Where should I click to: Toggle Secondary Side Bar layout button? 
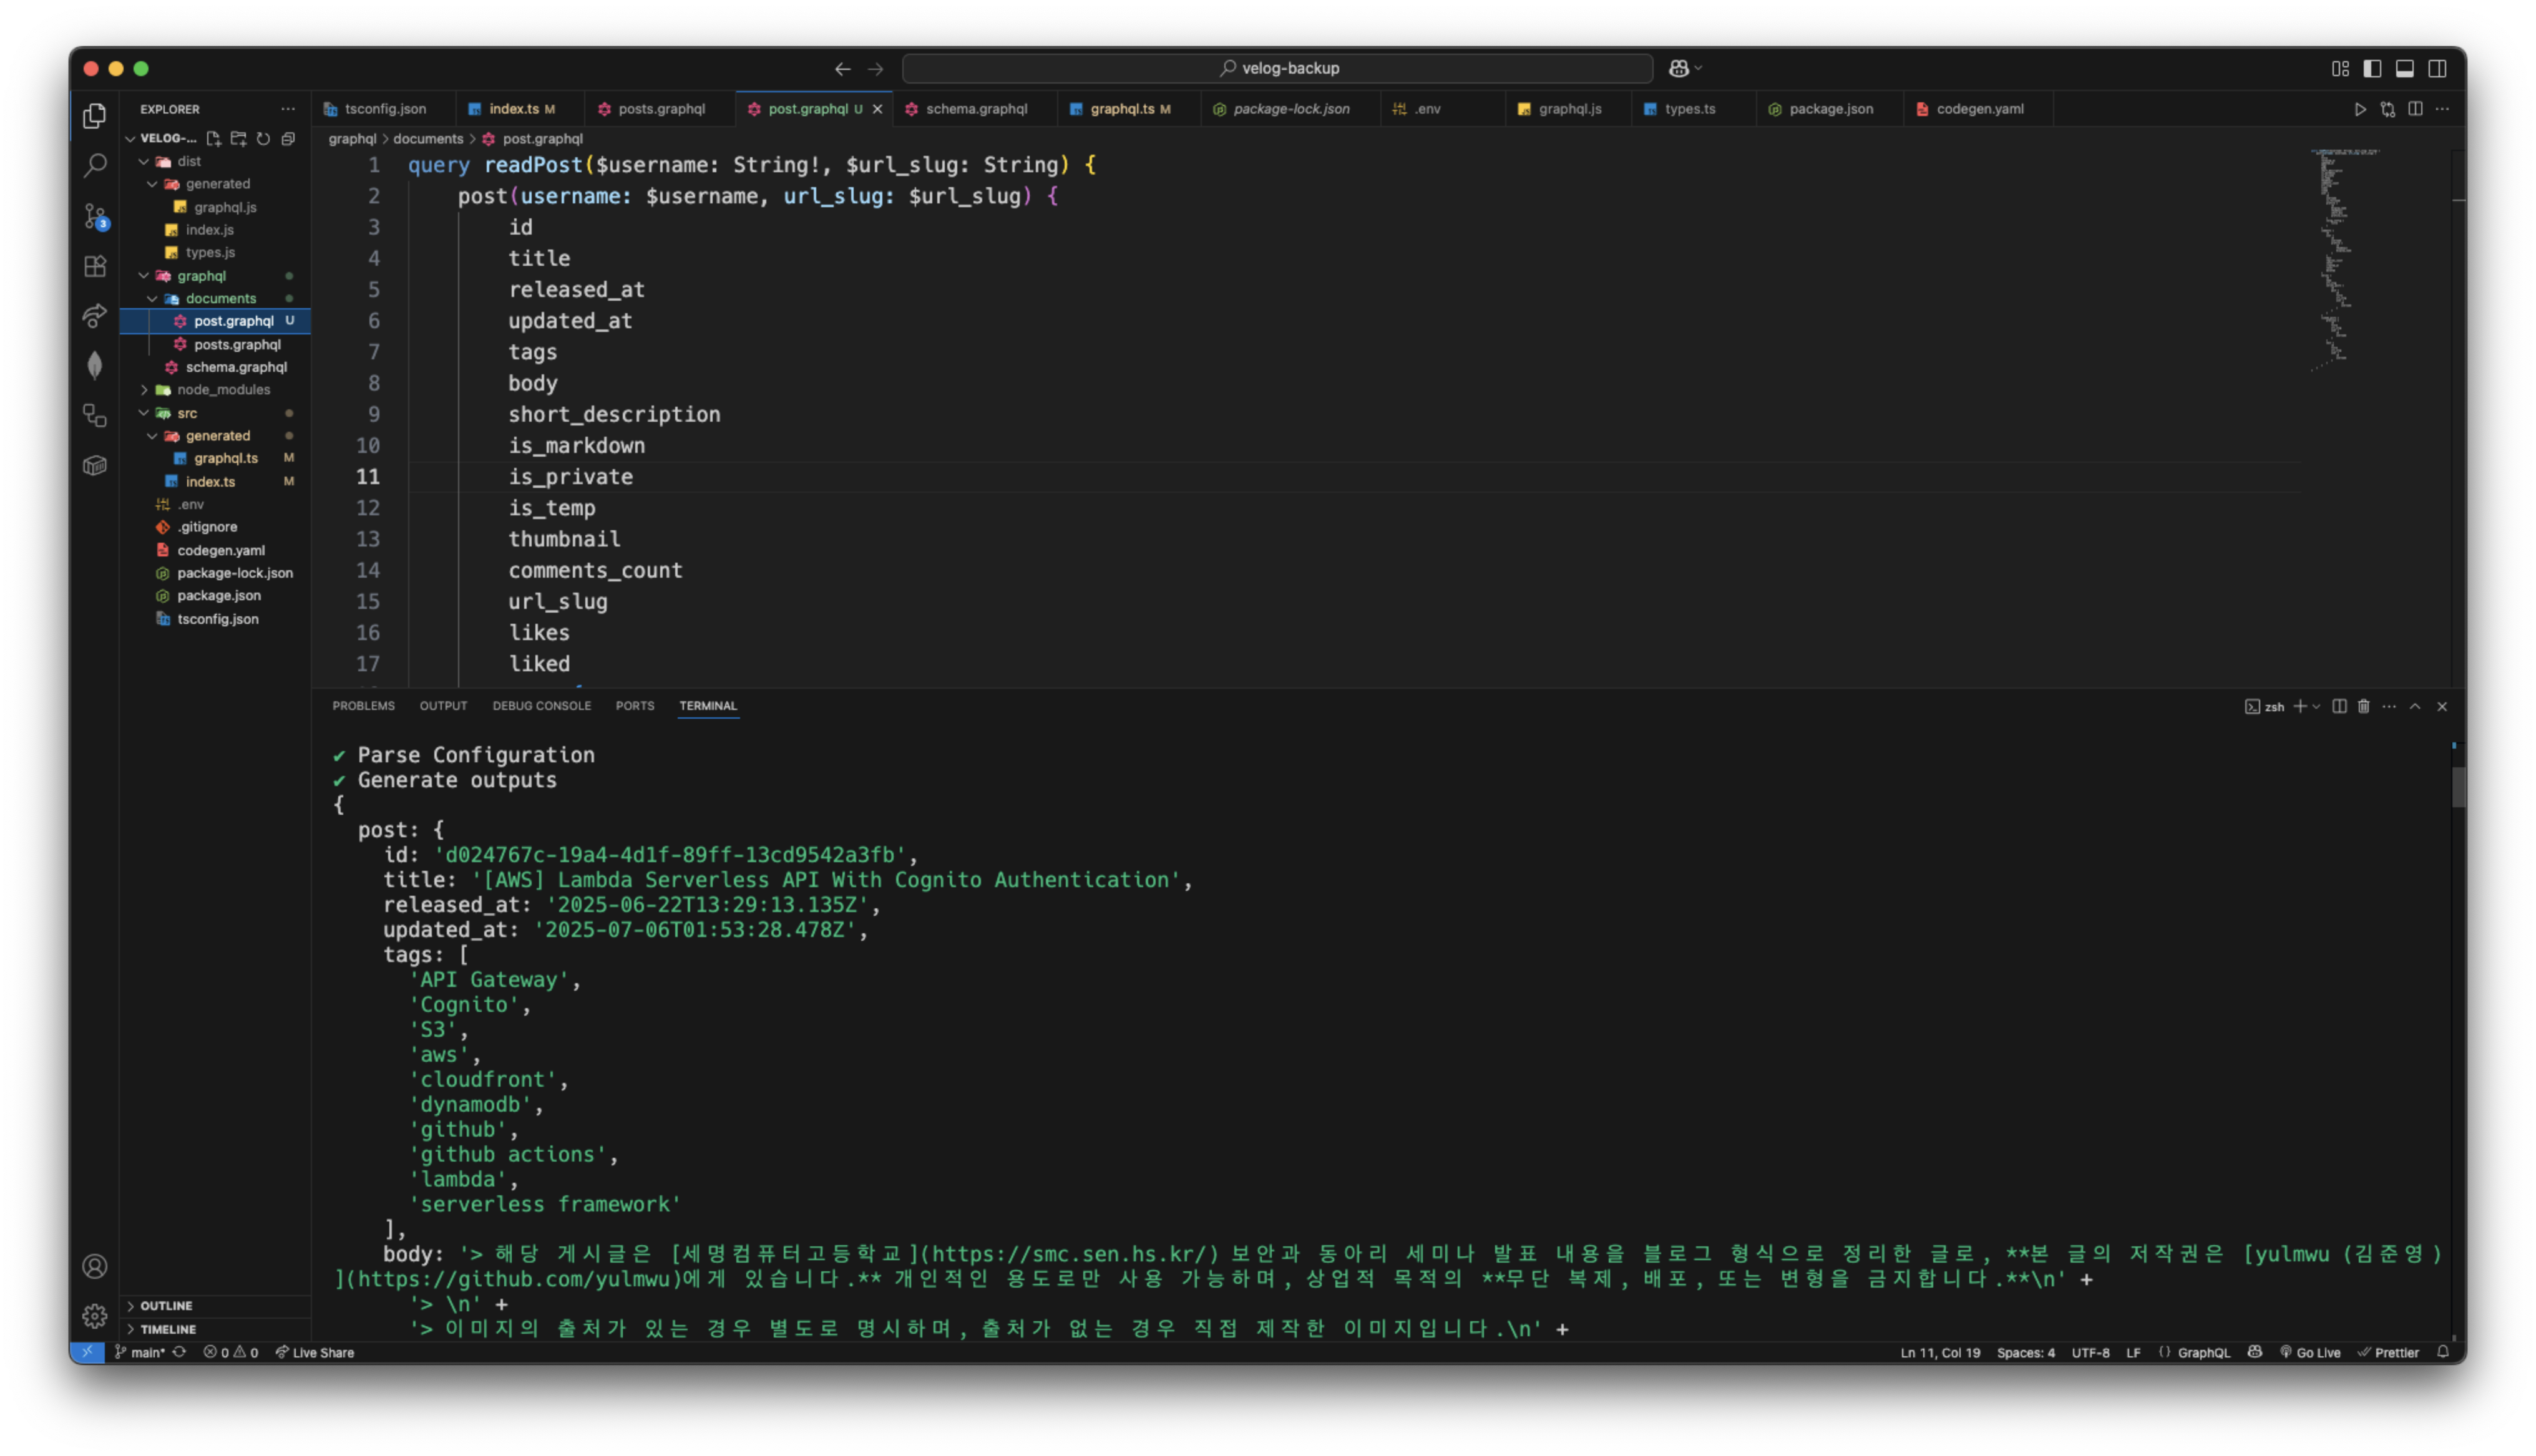tap(2437, 68)
